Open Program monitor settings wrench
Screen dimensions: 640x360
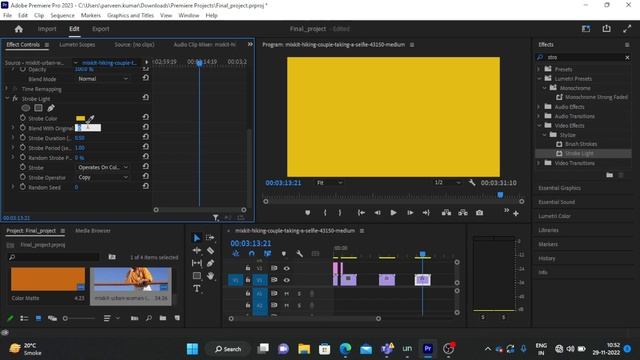472,182
